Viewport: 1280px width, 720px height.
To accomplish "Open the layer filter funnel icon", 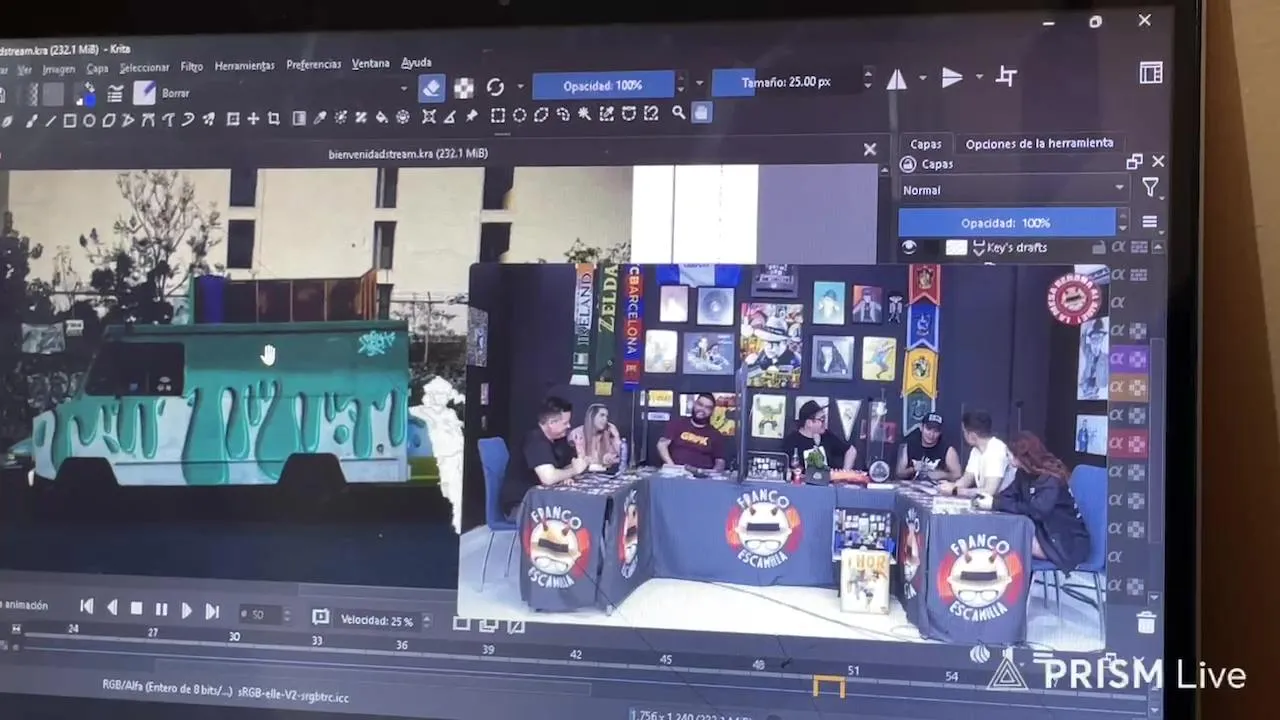I will (1150, 188).
